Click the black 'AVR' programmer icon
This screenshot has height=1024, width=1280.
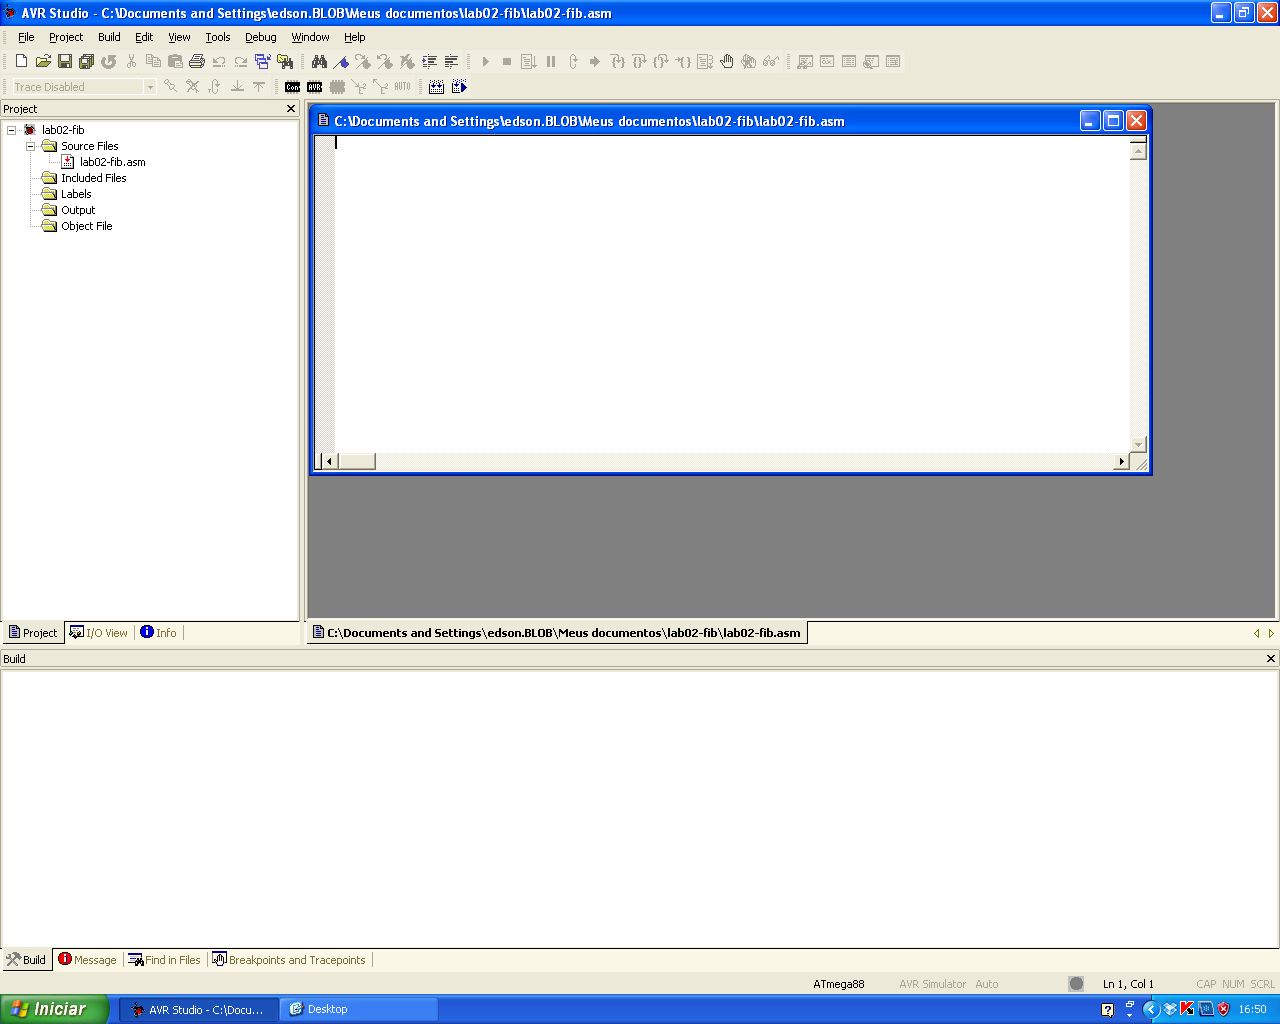pyautogui.click(x=315, y=87)
